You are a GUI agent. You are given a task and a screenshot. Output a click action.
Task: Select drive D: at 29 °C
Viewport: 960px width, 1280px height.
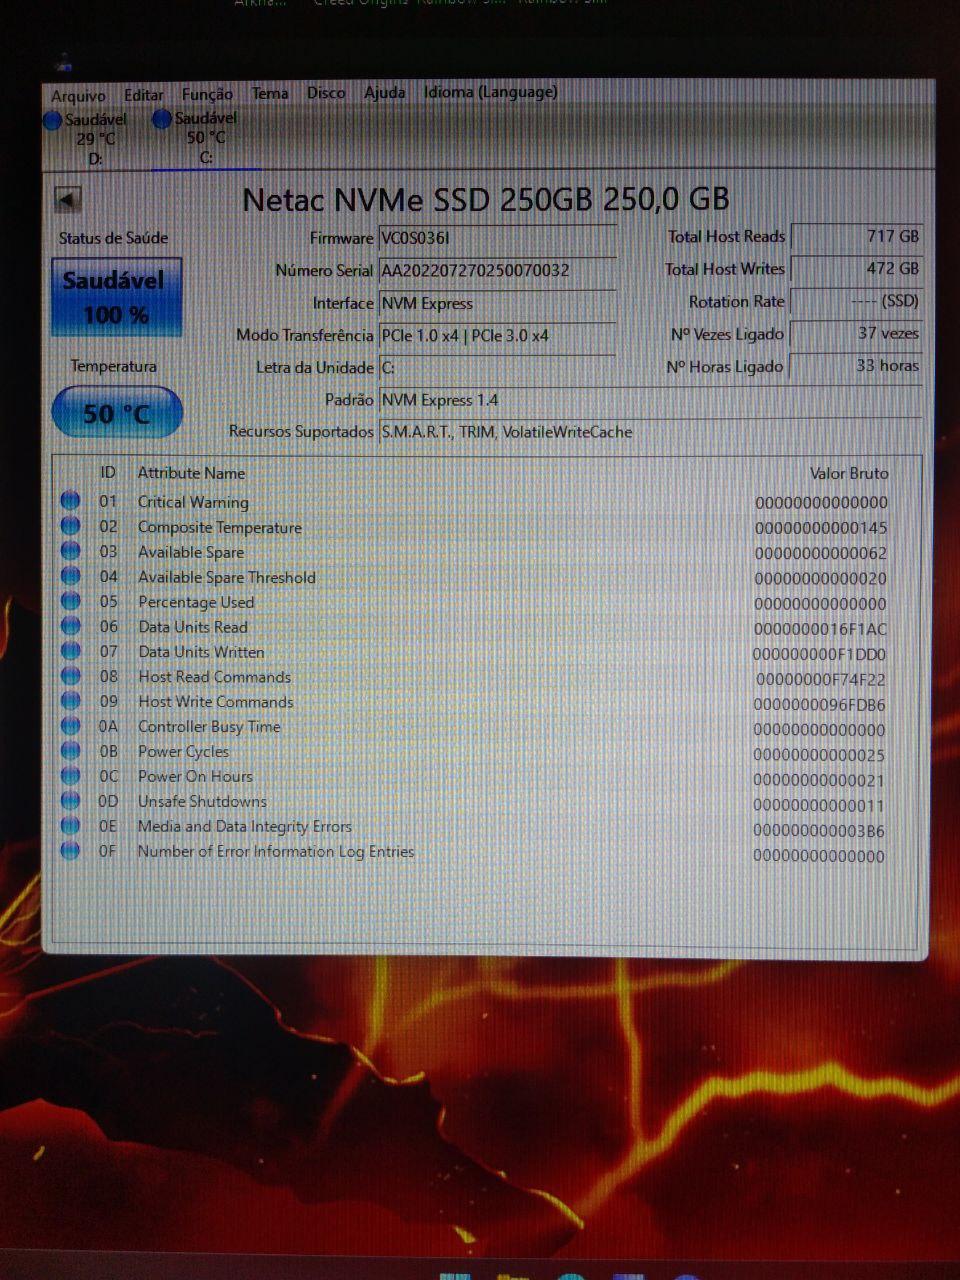[87, 139]
